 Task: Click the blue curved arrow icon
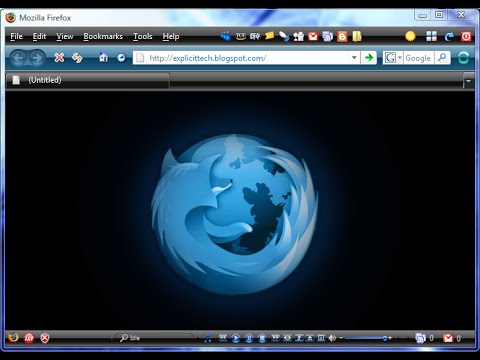pos(449,36)
